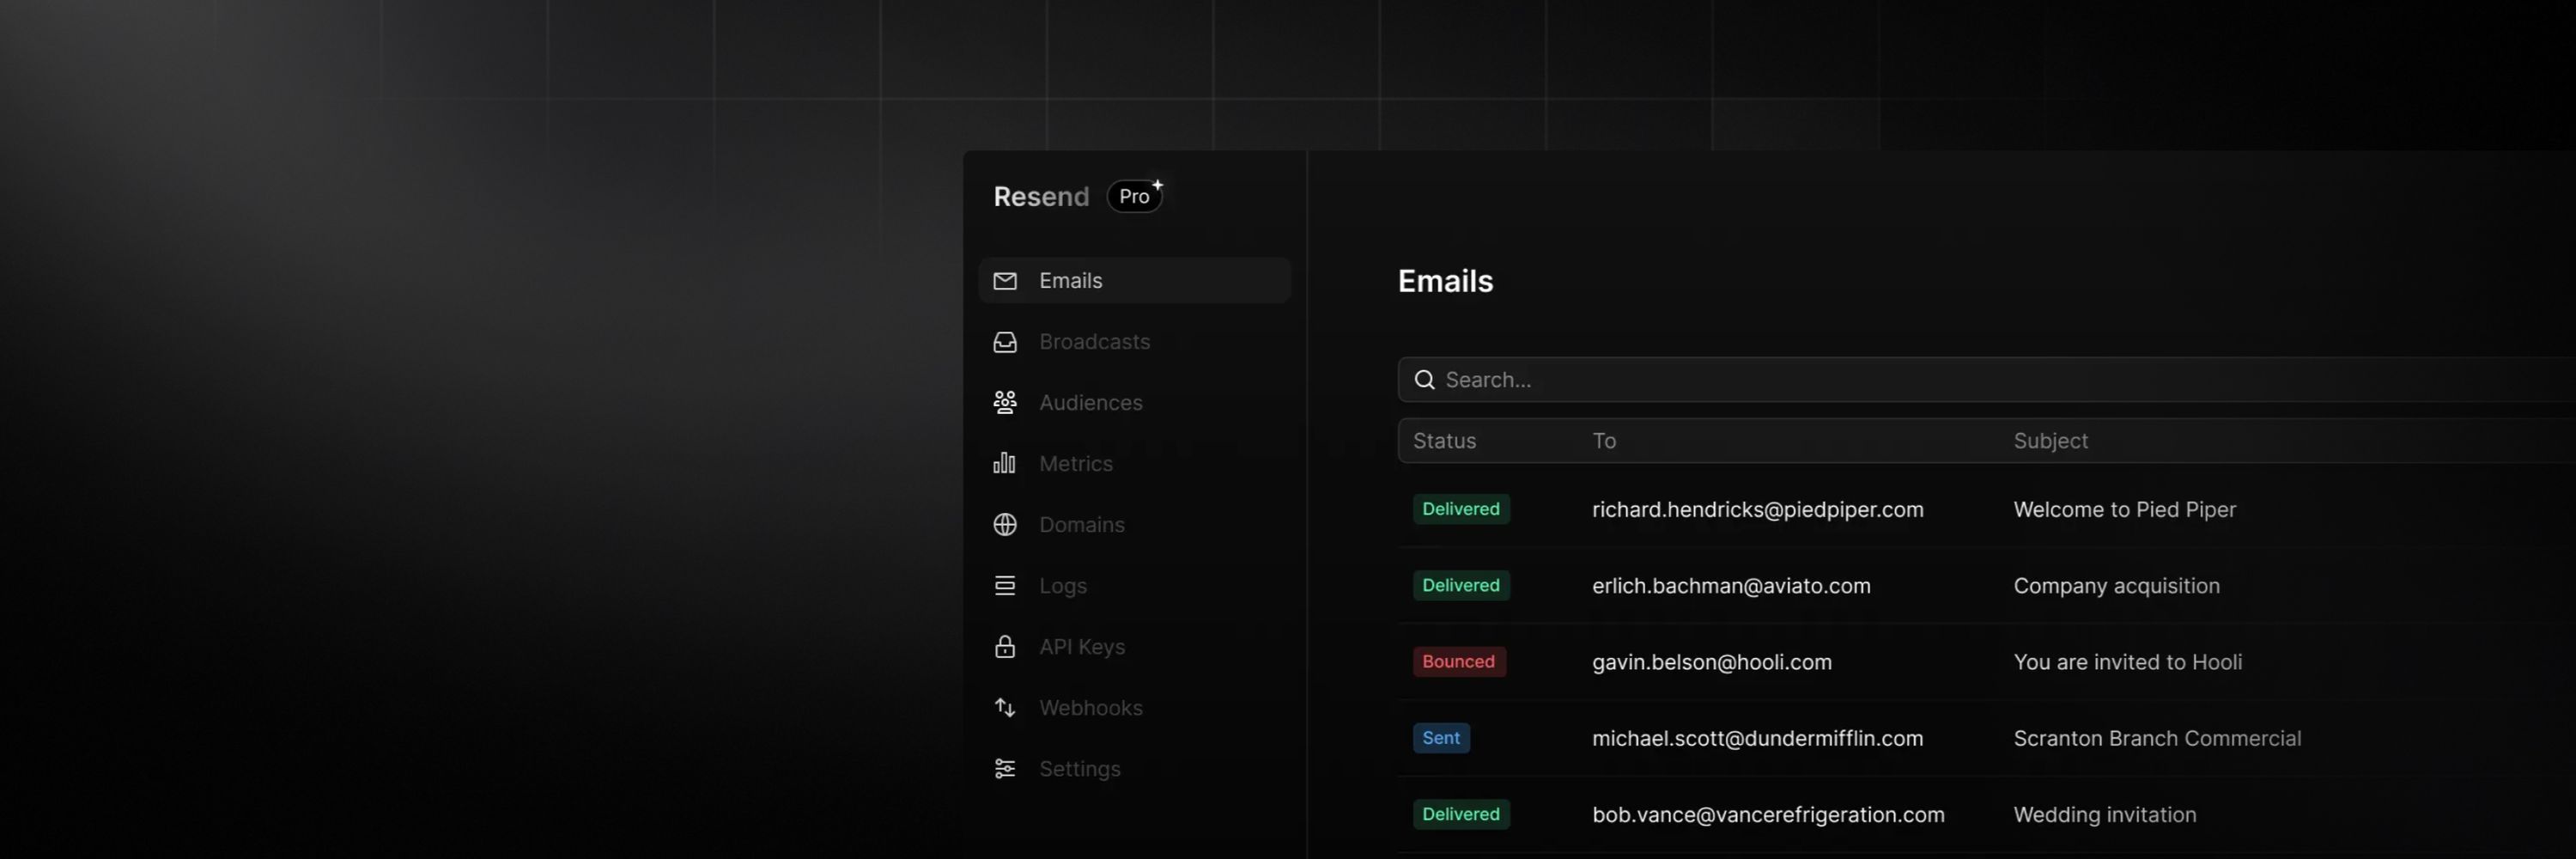
Task: Click subject Welcome to Pied Piper
Action: (2124, 510)
